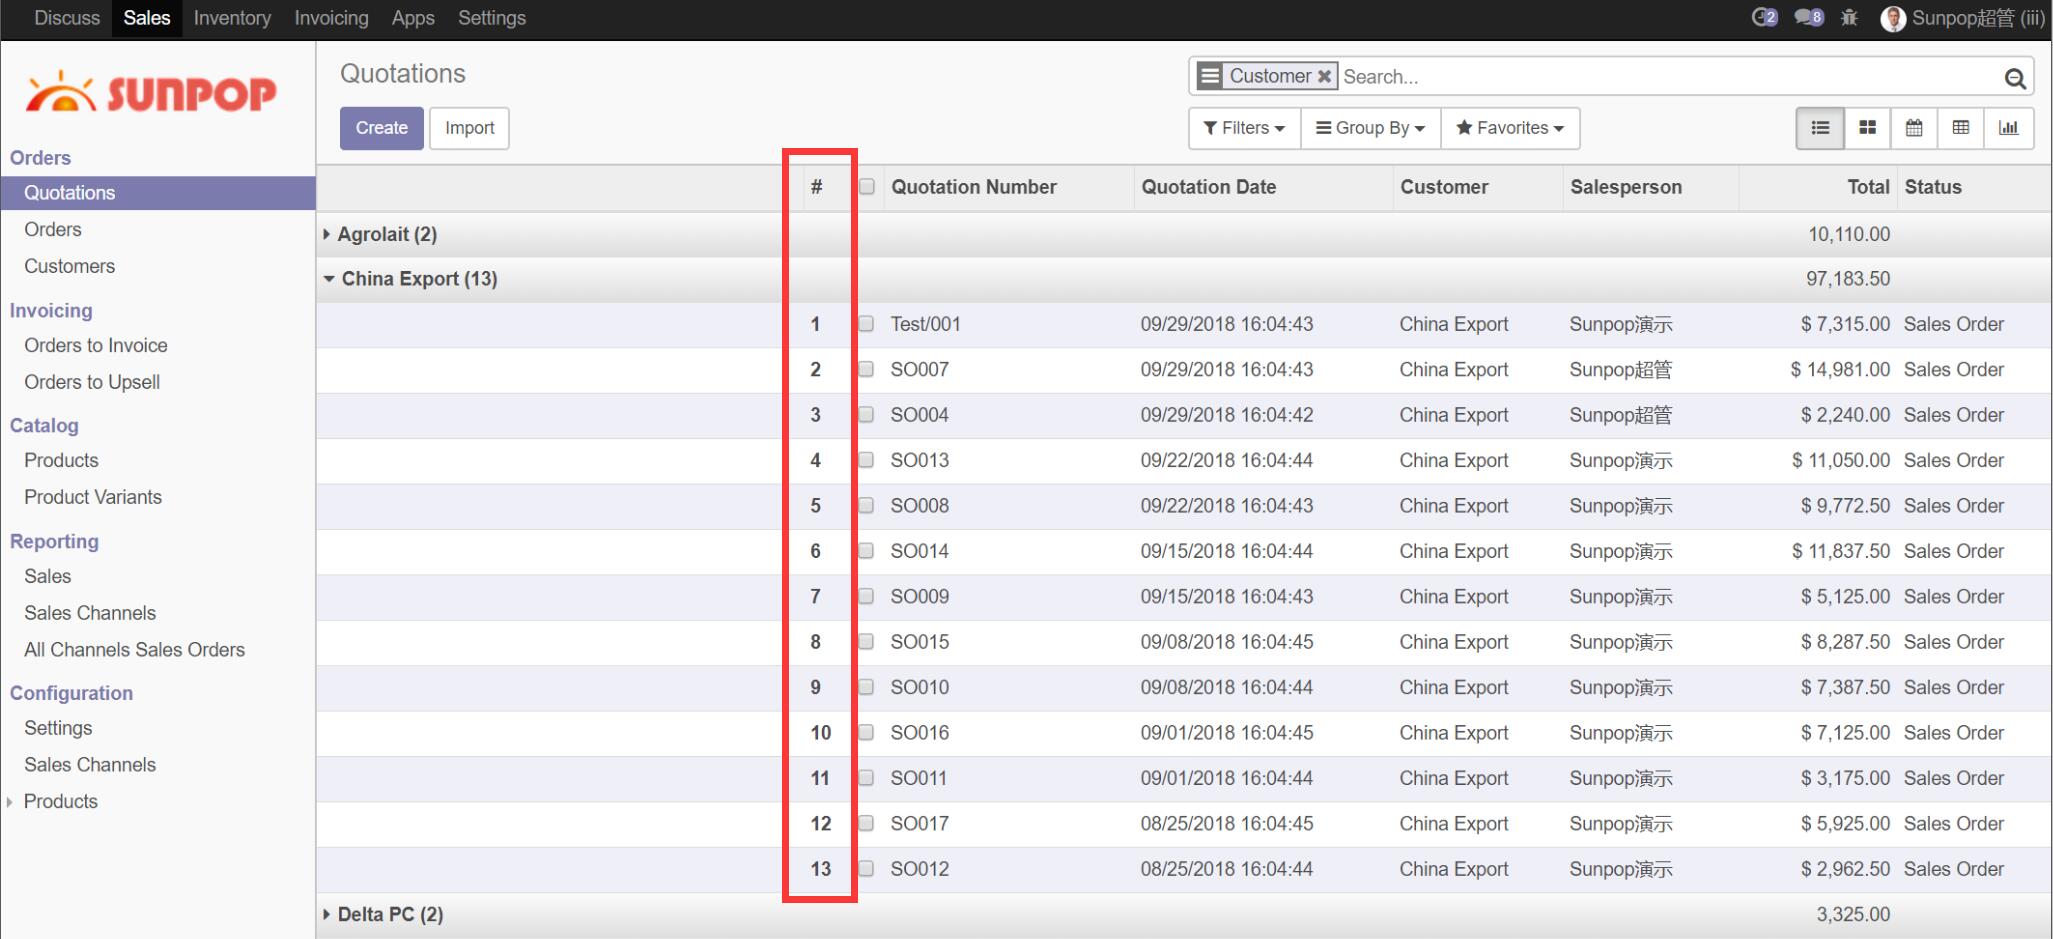This screenshot has width=2053, height=939.
Task: Remove the Customer group filter tag
Action: (1324, 76)
